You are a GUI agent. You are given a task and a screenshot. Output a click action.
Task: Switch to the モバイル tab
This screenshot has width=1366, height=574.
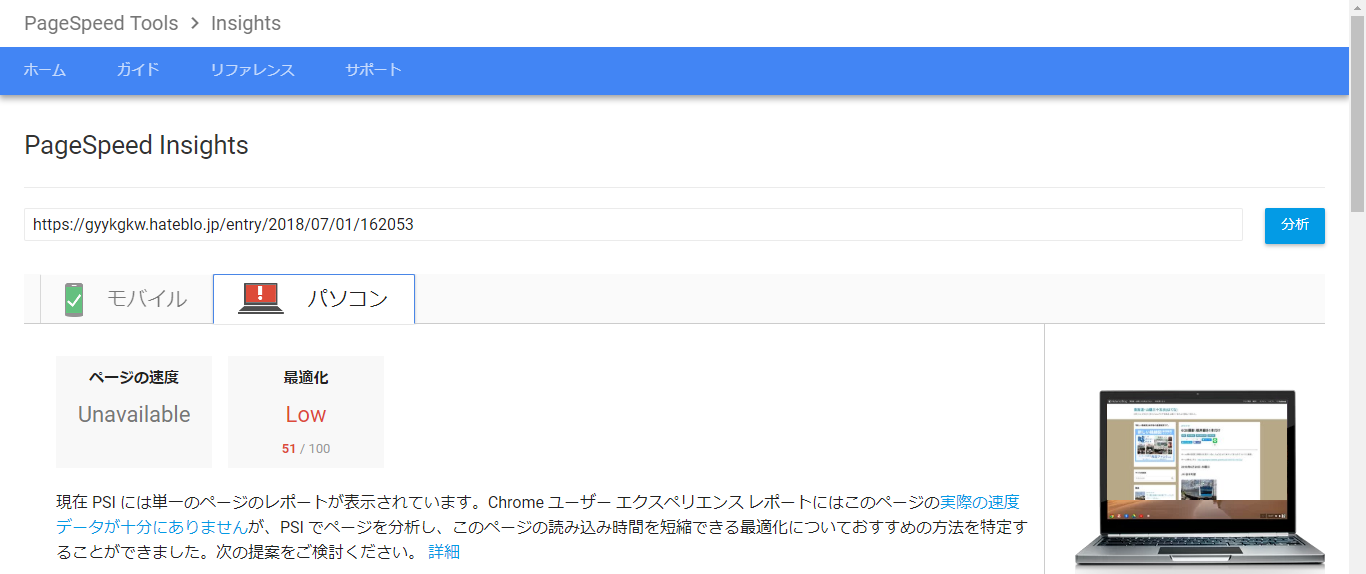coord(126,299)
